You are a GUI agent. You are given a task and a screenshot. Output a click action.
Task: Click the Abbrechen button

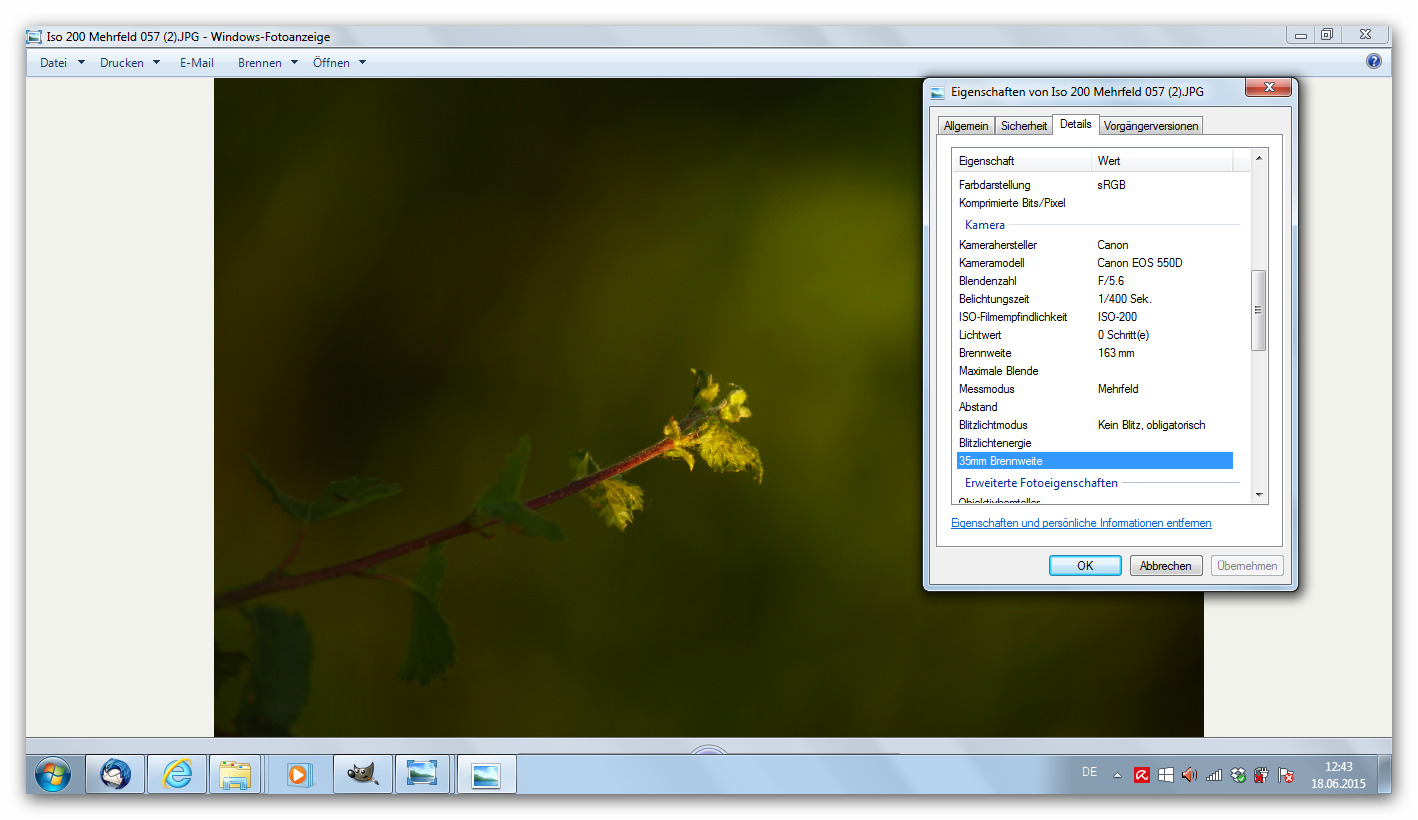click(x=1166, y=565)
